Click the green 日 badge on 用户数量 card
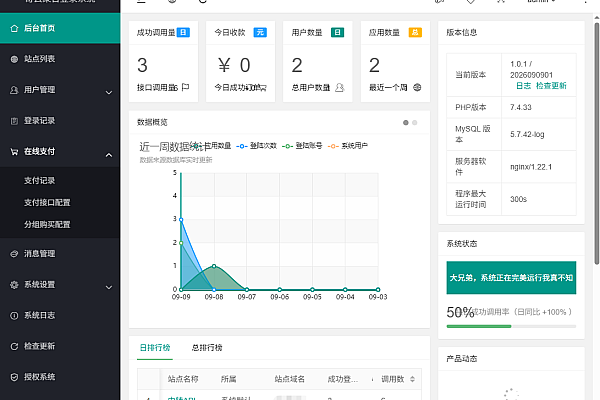The height and width of the screenshot is (400, 600). pos(338,33)
